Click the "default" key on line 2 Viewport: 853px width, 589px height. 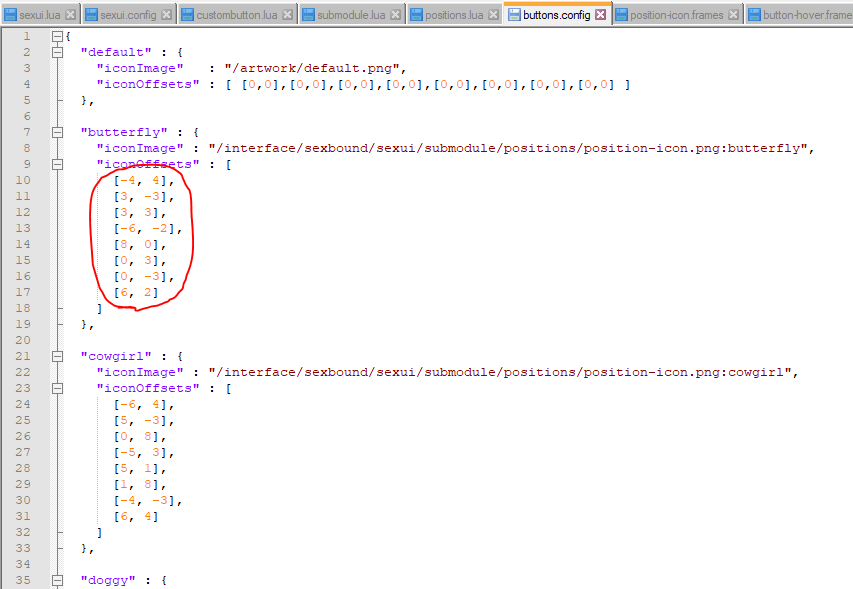[x=116, y=52]
